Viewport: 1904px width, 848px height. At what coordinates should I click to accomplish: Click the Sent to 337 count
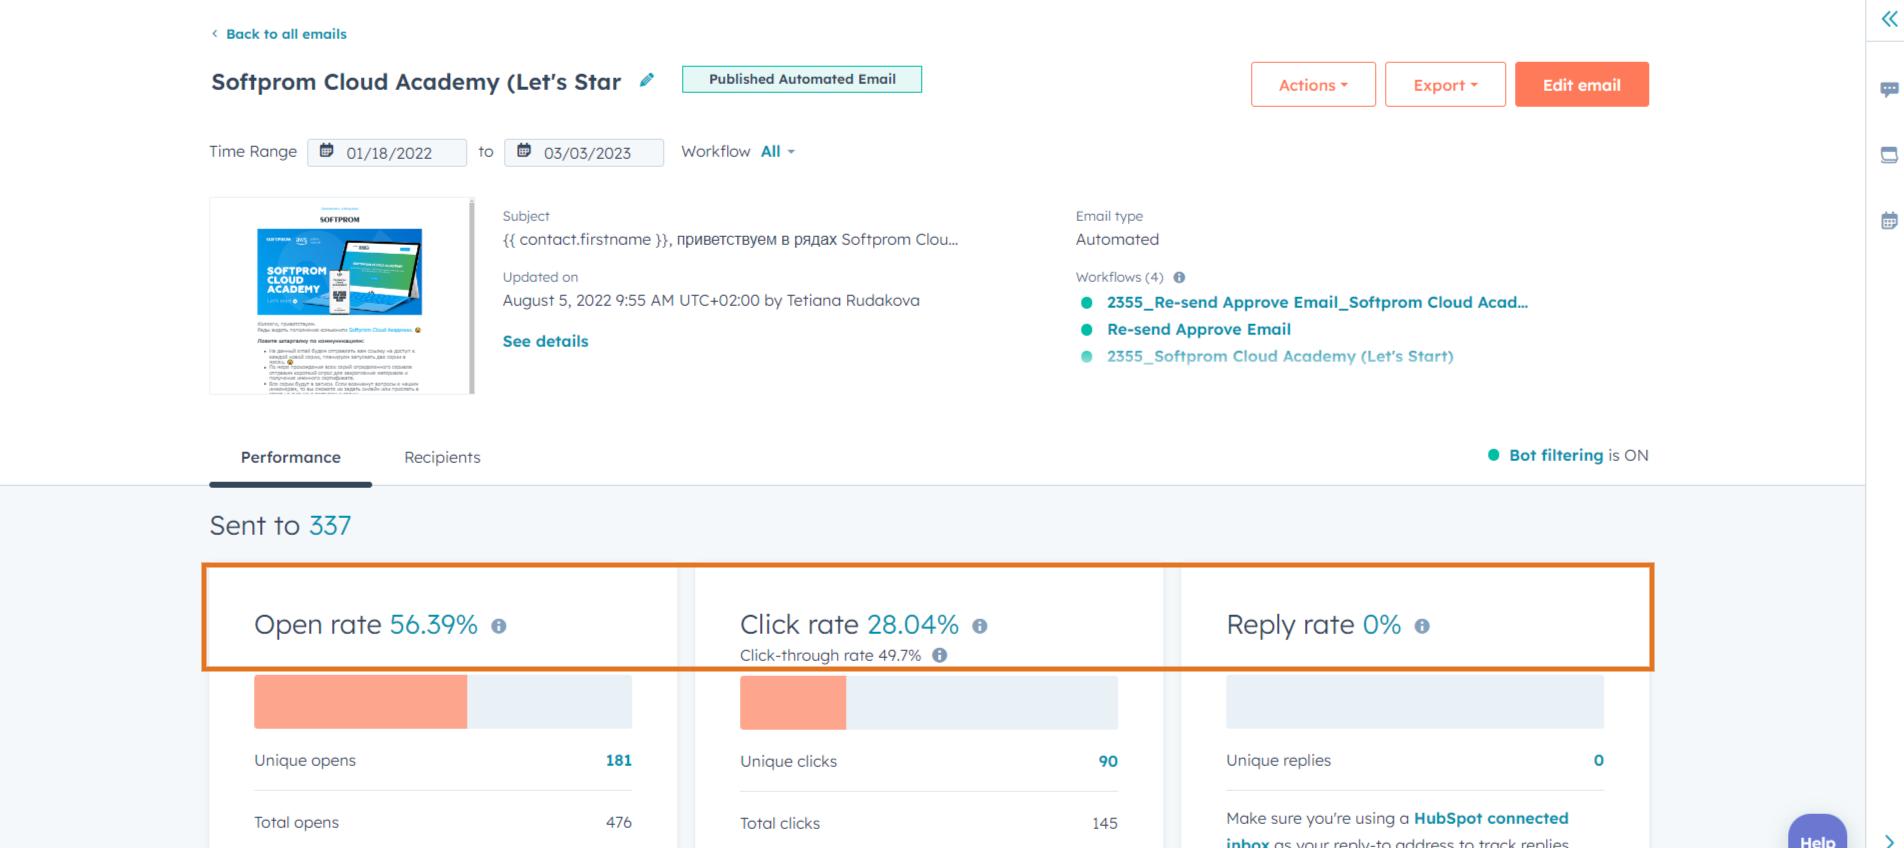pyautogui.click(x=330, y=526)
